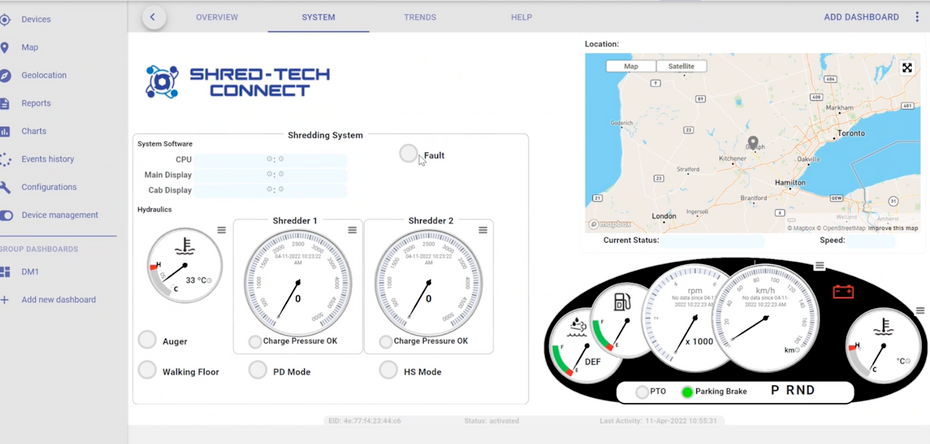
Task: Click the Speed value field
Action: [871, 241]
